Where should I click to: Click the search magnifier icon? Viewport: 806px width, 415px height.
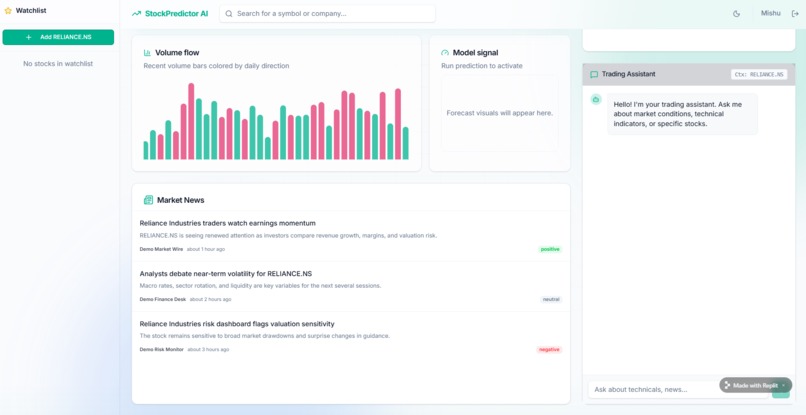point(229,14)
